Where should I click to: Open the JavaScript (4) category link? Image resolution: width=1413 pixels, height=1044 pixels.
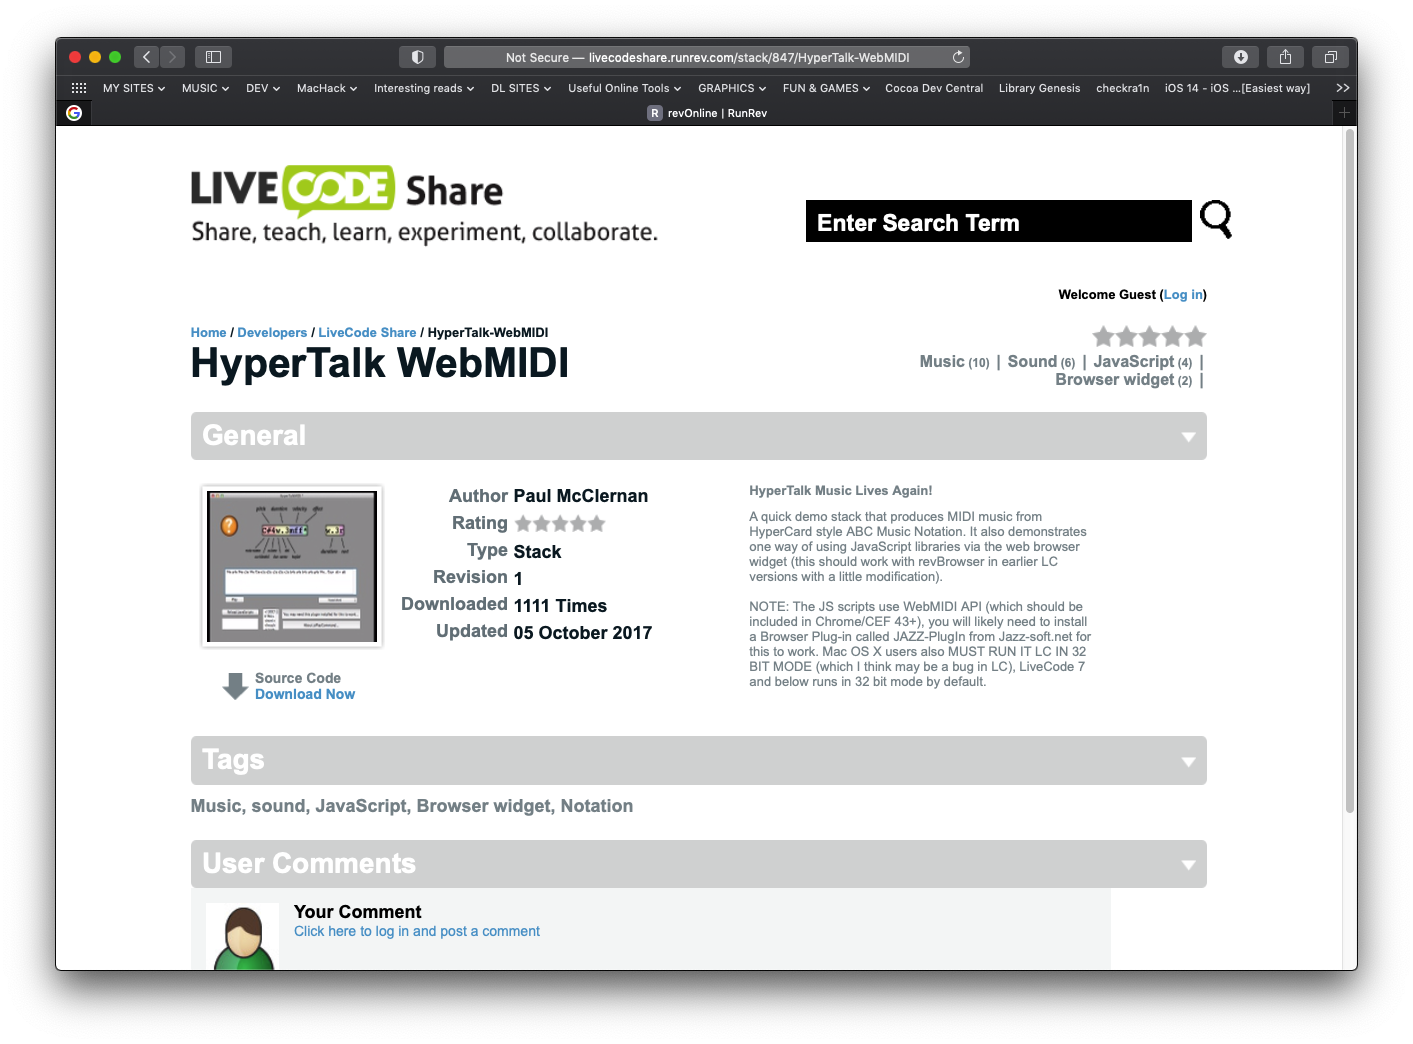click(1143, 362)
